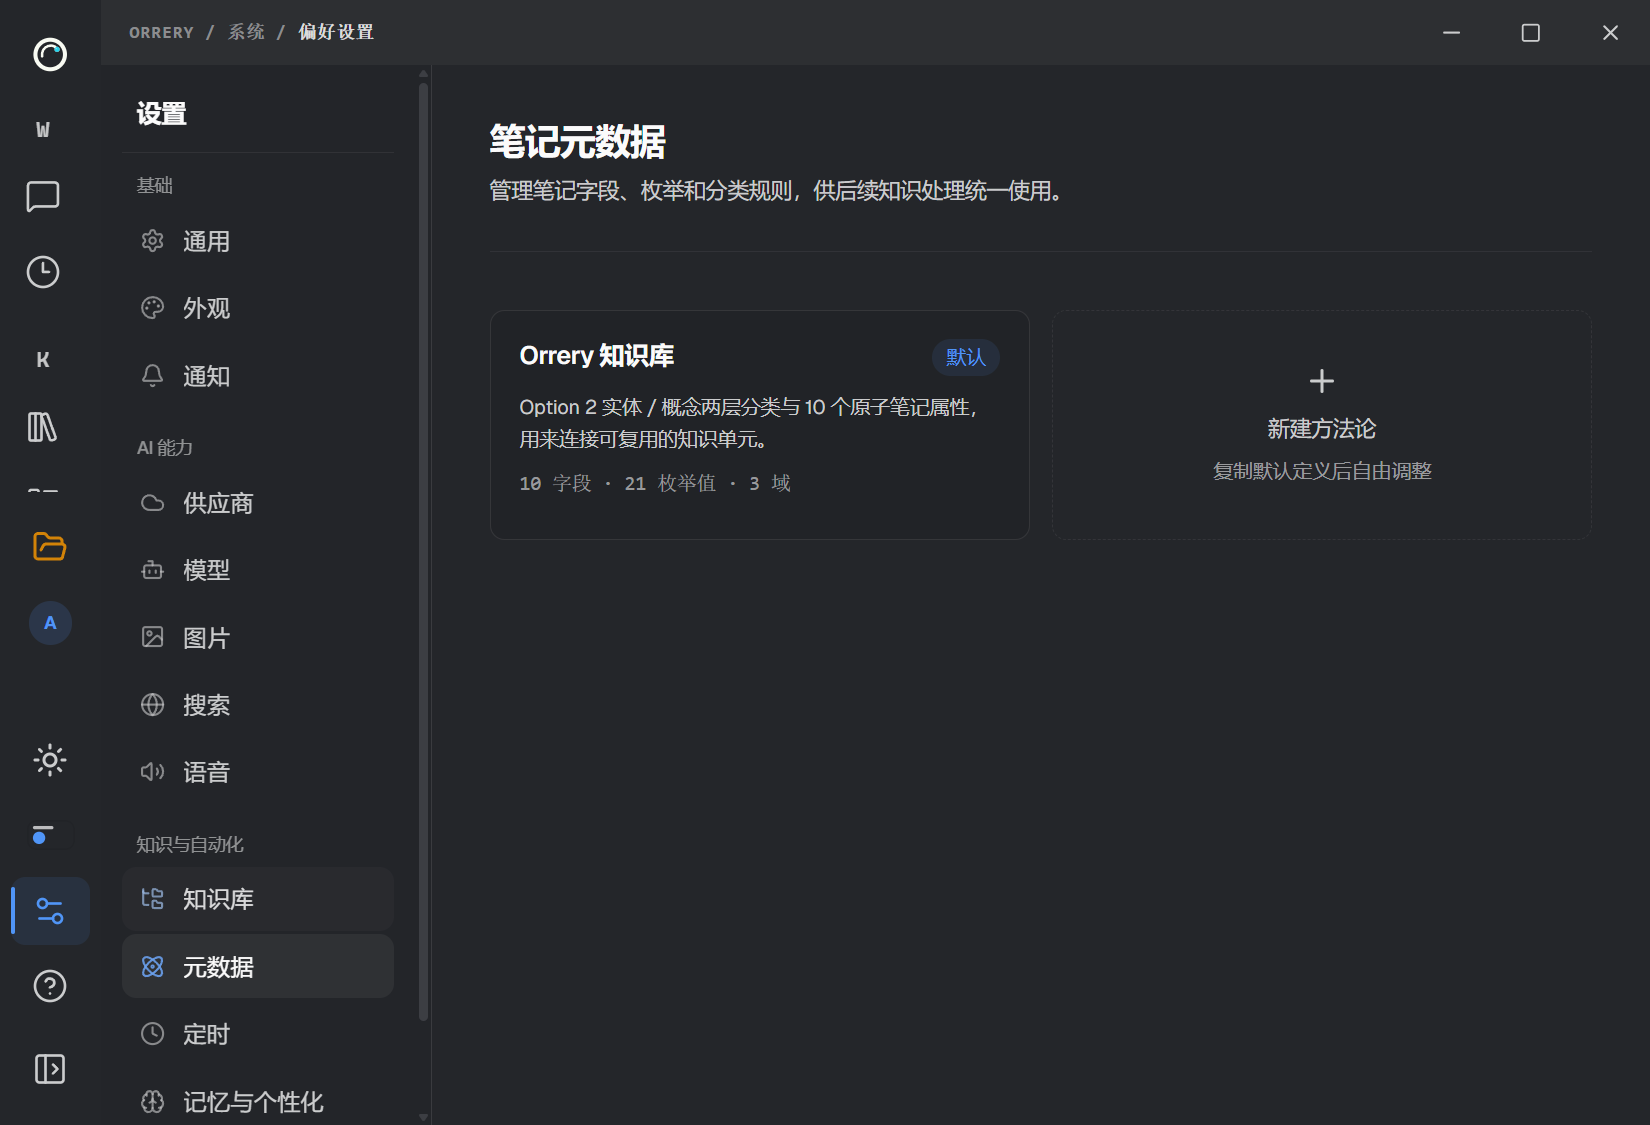
Task: Click the settings sidebar scrollbar
Action: 424,550
